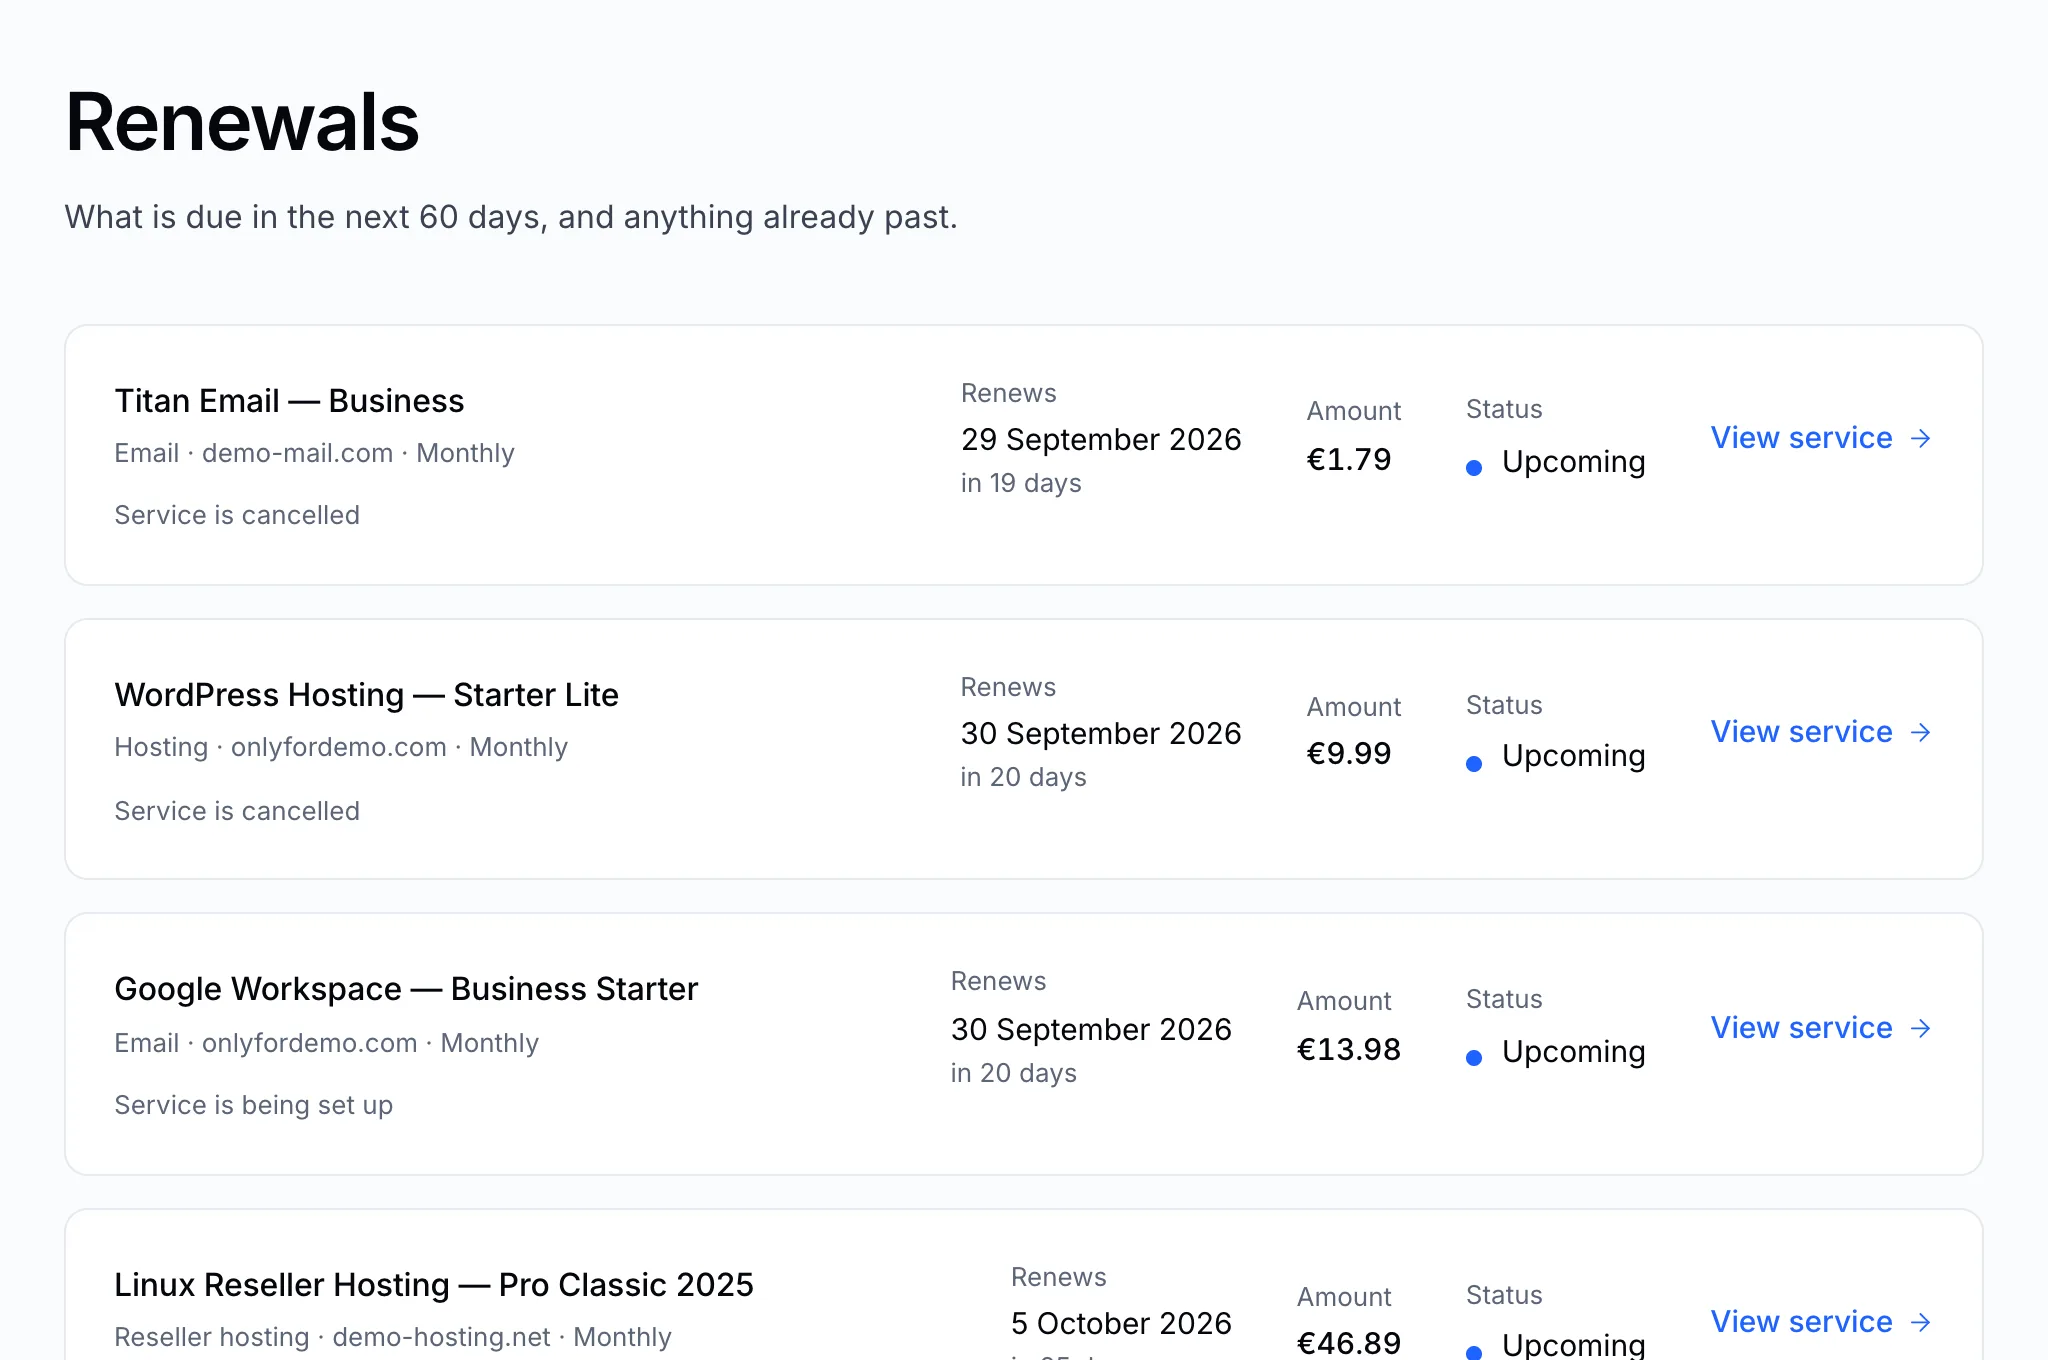
Task: Click the 'Upcoming' status text for WordPress Hosting
Action: pyautogui.click(x=1574, y=756)
